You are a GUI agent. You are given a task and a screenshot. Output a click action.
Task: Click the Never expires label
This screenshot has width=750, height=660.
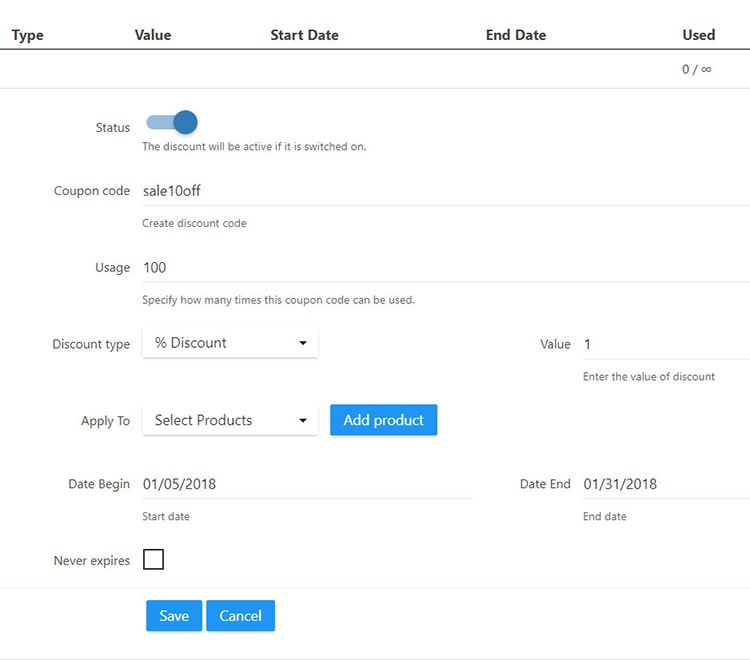tap(92, 561)
